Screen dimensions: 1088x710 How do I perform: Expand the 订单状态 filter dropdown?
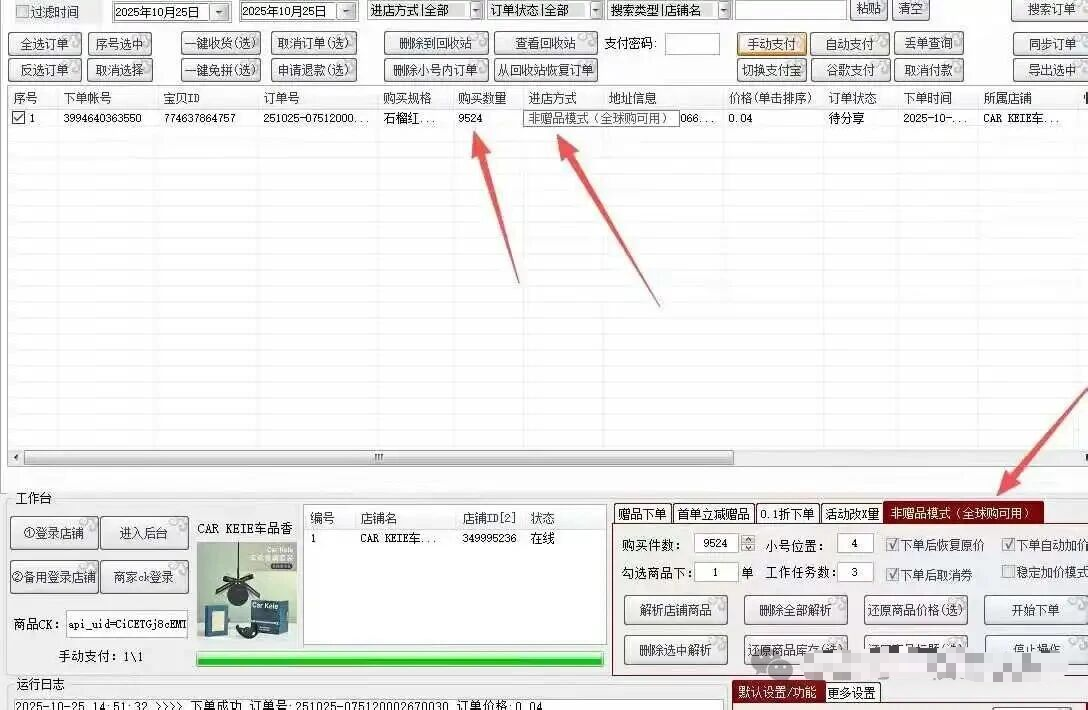pyautogui.click(x=596, y=11)
